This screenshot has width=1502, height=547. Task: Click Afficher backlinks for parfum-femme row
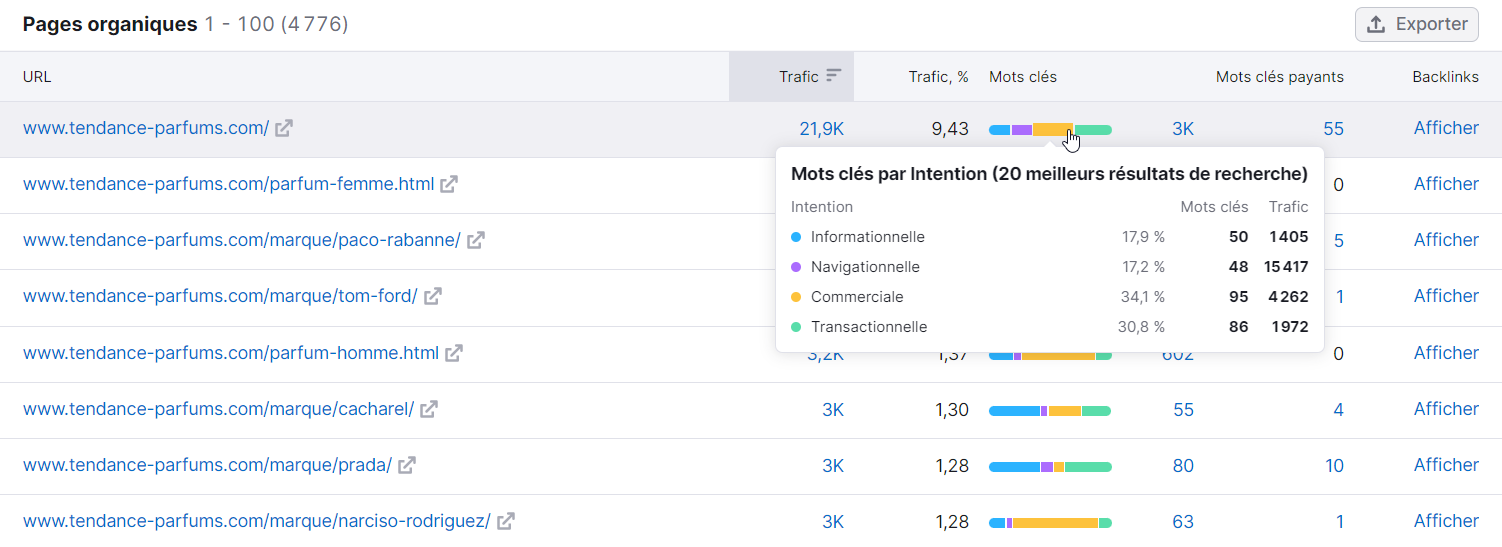(1446, 184)
